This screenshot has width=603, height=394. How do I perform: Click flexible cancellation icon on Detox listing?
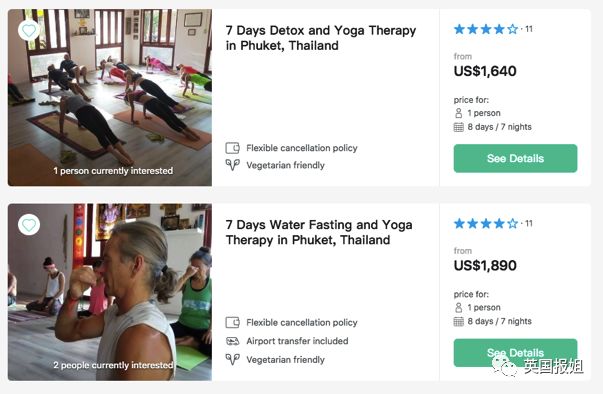[x=232, y=148]
